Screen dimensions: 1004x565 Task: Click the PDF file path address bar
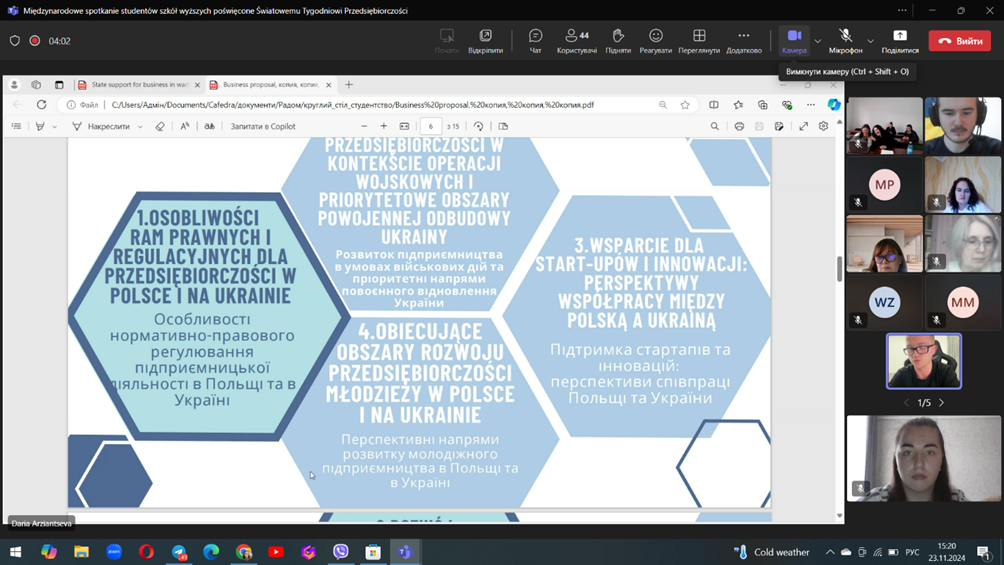352,105
